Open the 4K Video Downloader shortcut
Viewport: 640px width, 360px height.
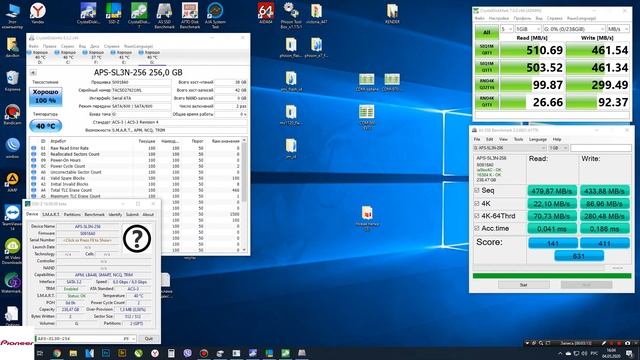pos(12,250)
